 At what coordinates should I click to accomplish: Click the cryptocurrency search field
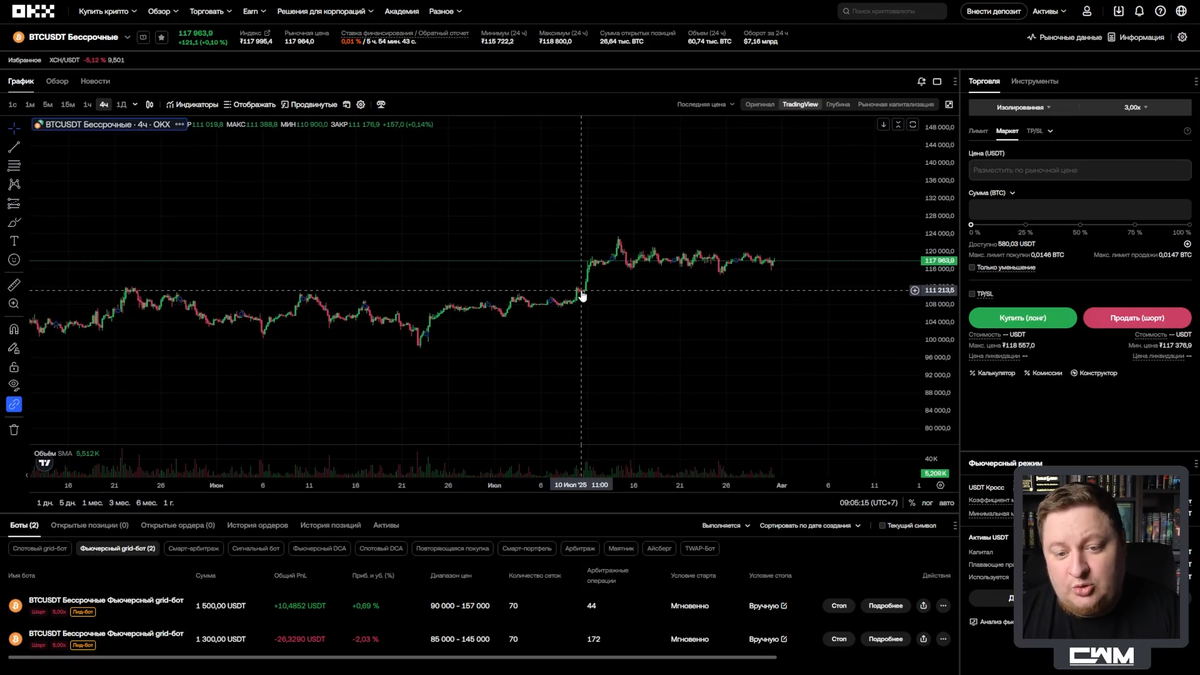[892, 11]
